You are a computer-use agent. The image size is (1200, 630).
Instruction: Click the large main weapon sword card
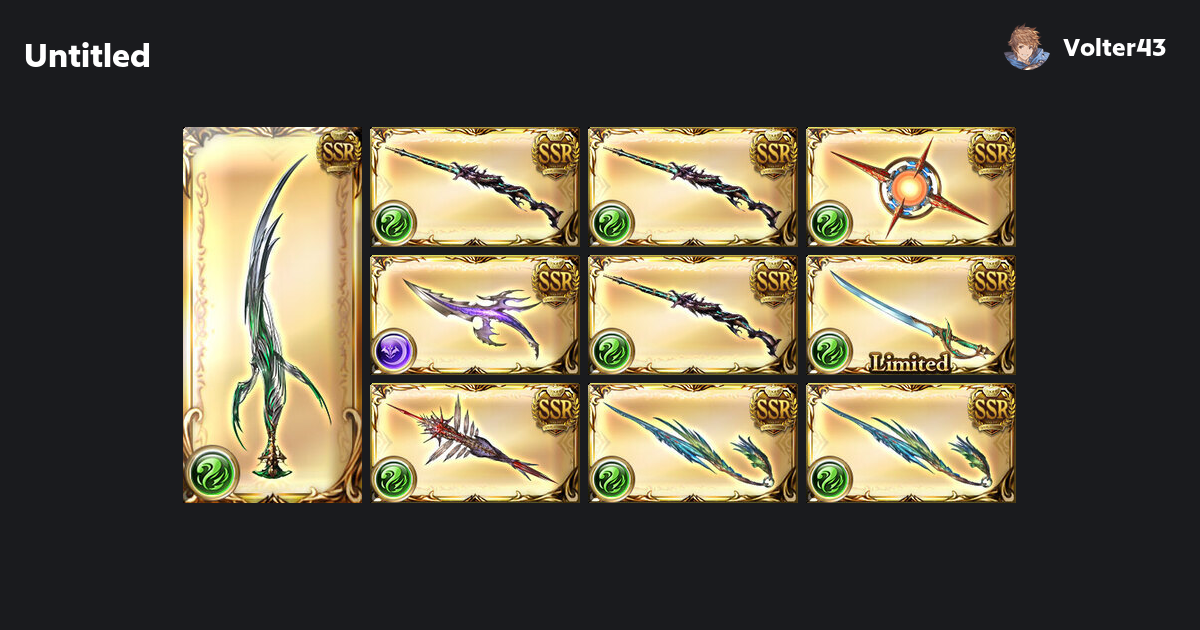click(272, 315)
